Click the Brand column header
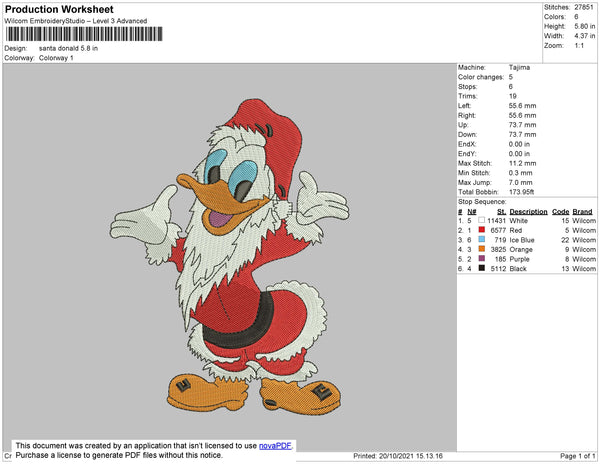Viewport: 600px width, 464px height. pos(584,212)
